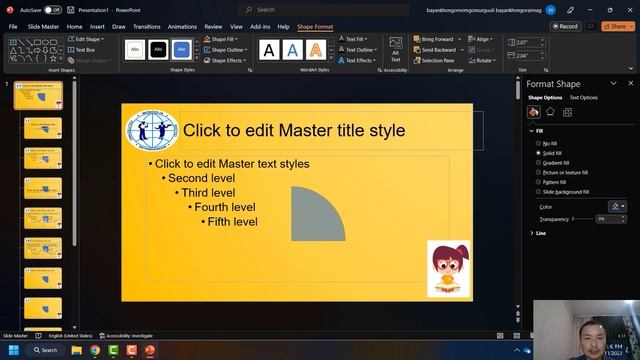Open the Windows Start menu
The width and height of the screenshot is (640, 360).
(13, 350)
